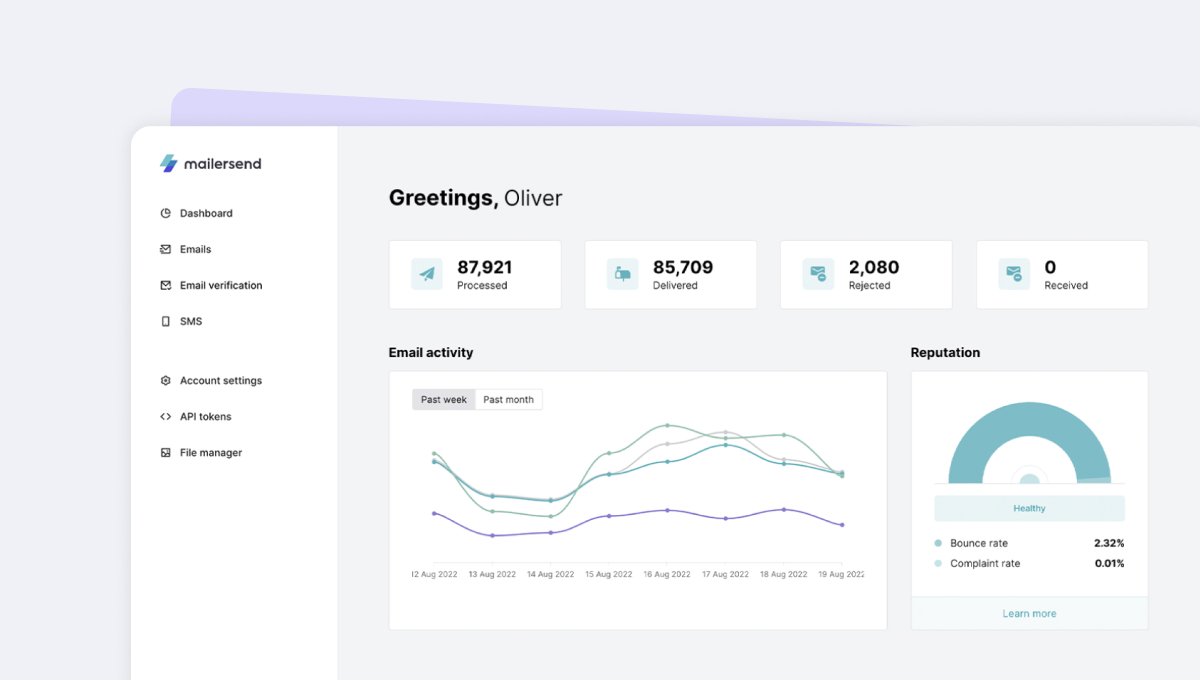Screen dimensions: 1200x680
Task: Select the Email verification icon
Action: (x=166, y=285)
